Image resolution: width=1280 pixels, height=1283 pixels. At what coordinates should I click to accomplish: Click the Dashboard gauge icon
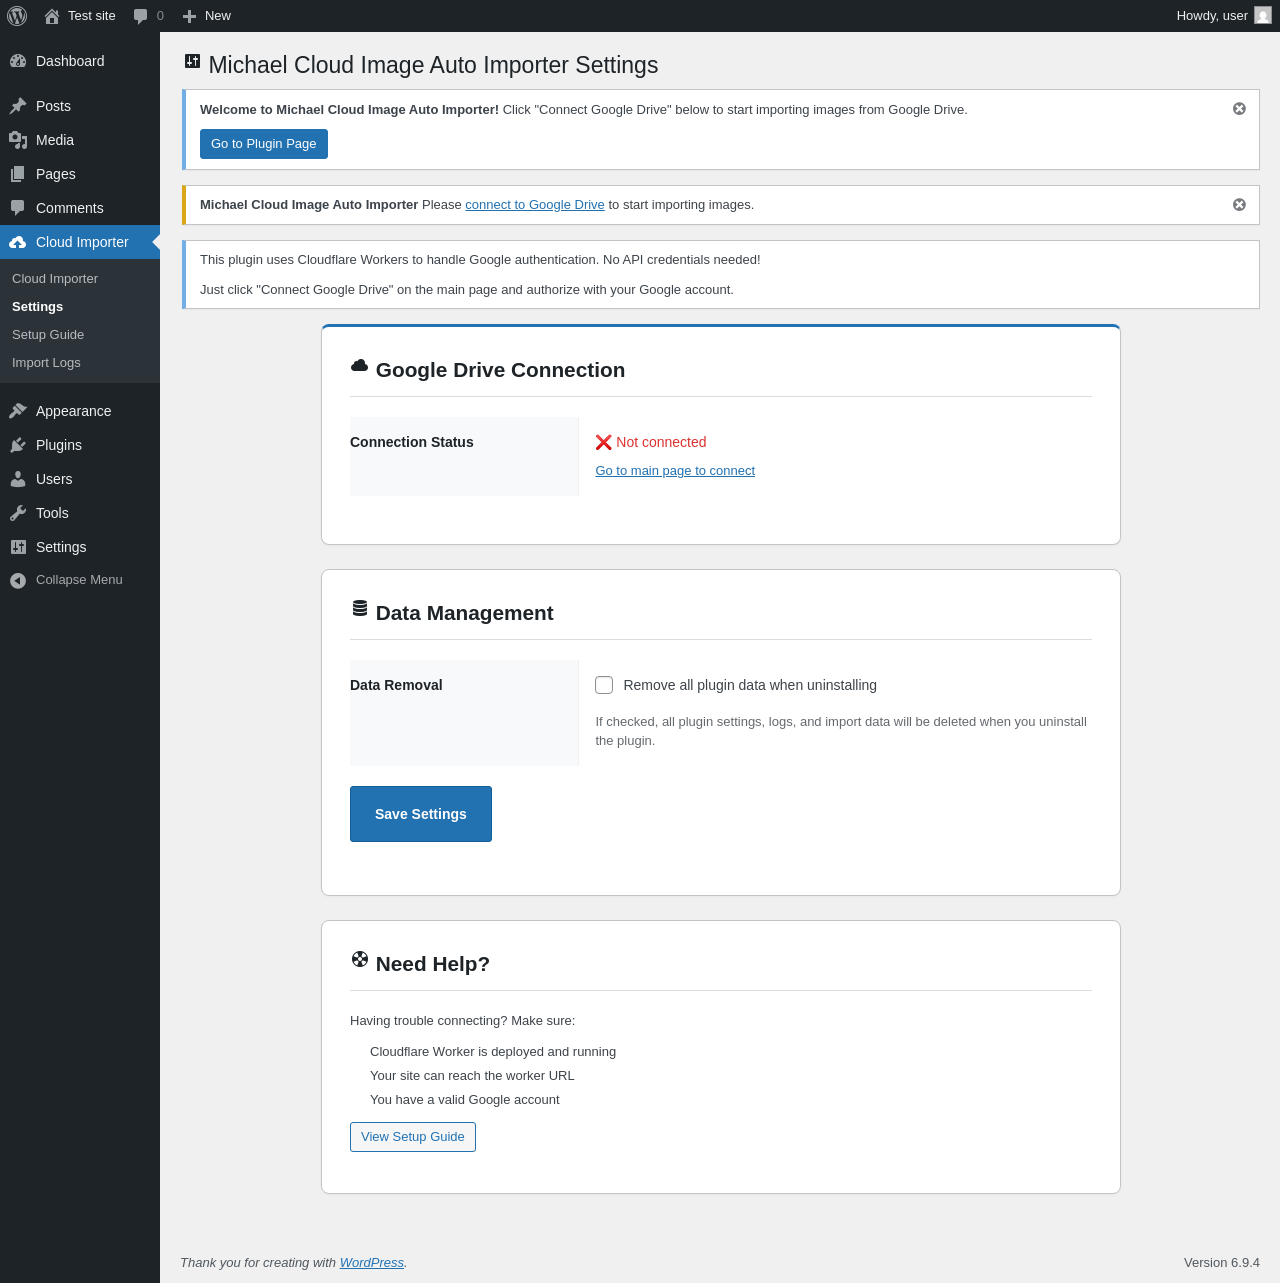18,61
